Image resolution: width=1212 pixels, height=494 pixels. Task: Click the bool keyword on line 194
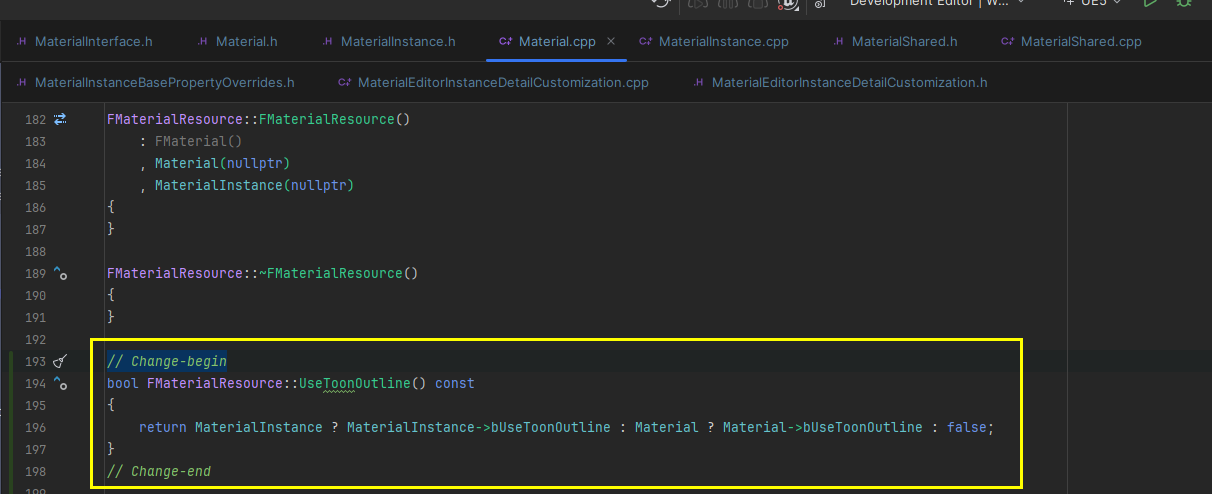(123, 383)
